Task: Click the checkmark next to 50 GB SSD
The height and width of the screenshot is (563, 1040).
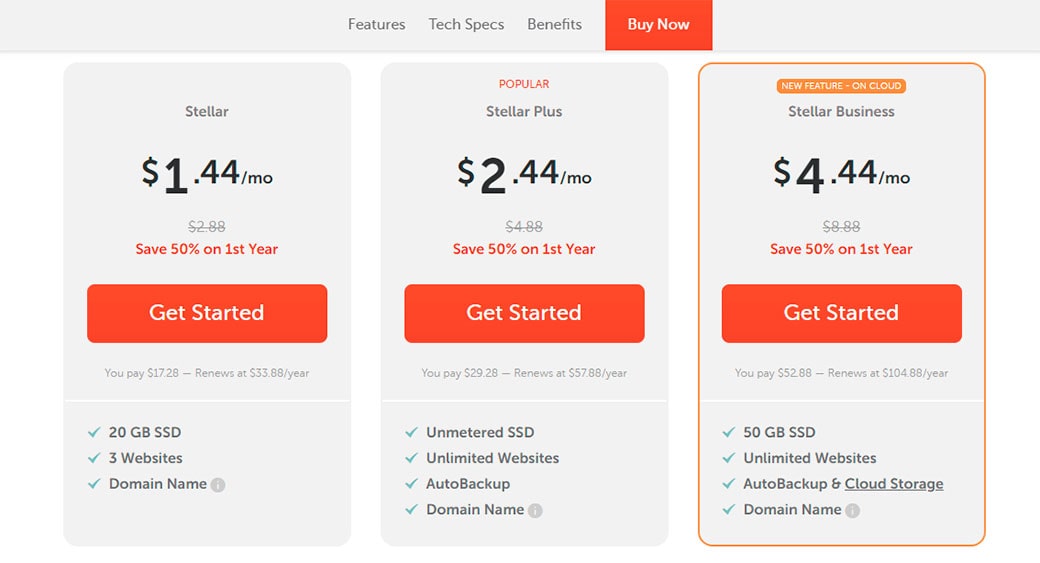Action: coord(728,433)
